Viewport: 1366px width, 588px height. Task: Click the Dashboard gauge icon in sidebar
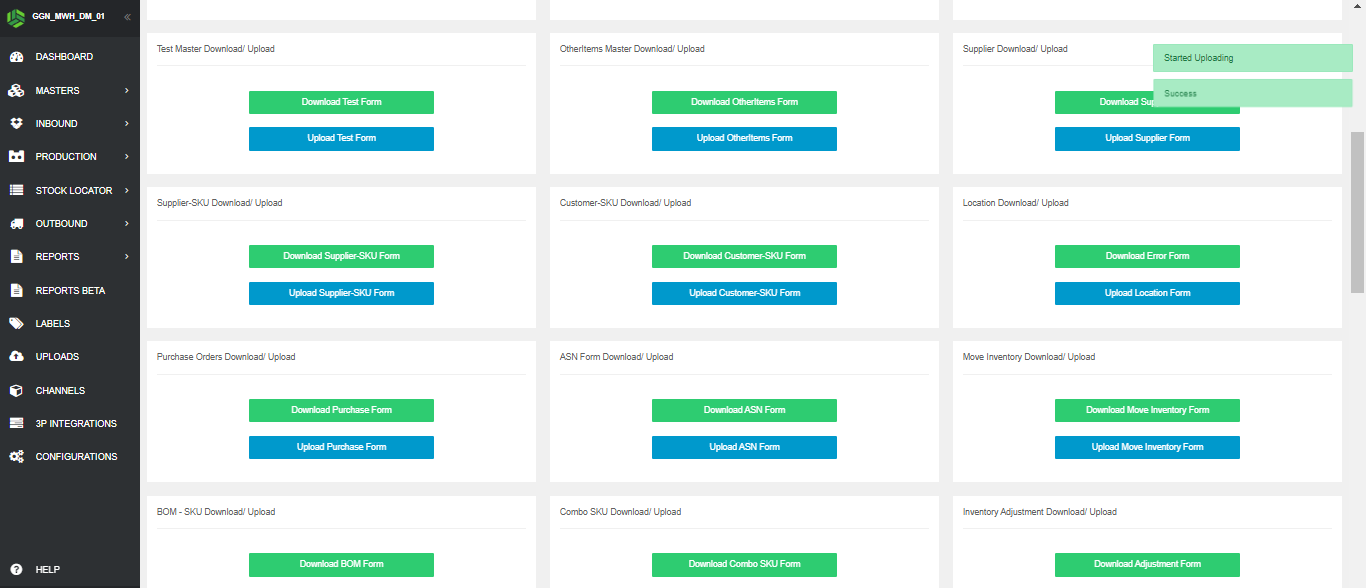[16, 57]
